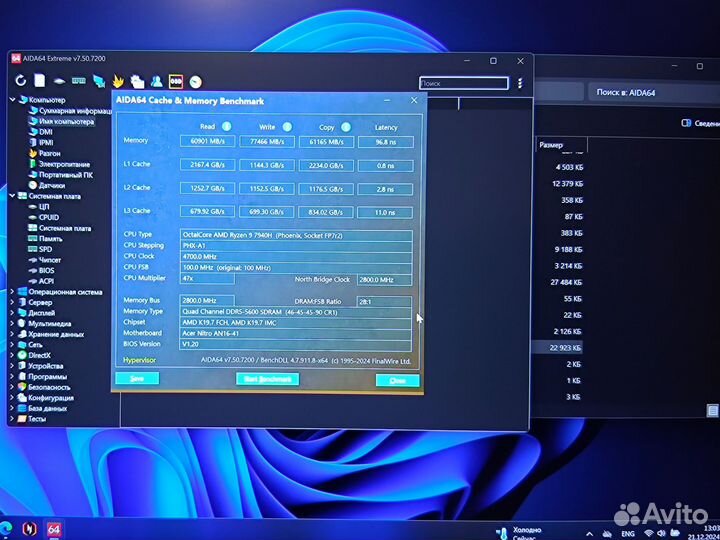This screenshot has height=540, width=720.
Task: Click the Refresh icon in AIDA64 toolbar
Action: (20, 80)
